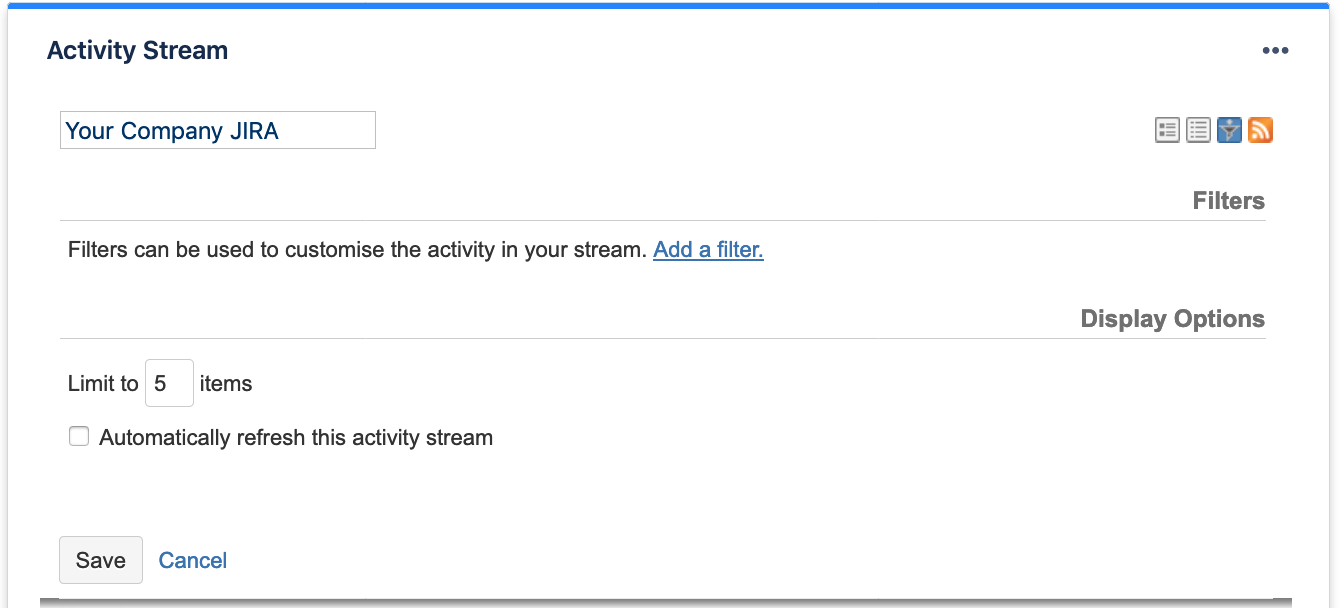Select the detailed list display icon
The width and height of the screenshot is (1340, 608).
coord(1167,130)
